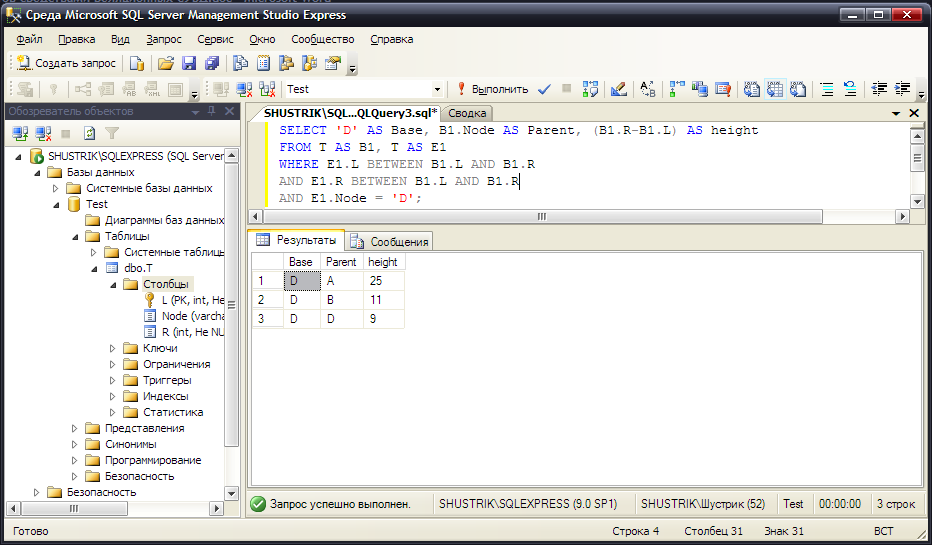Open the active files dropdown arrow beside tabs

896,113
